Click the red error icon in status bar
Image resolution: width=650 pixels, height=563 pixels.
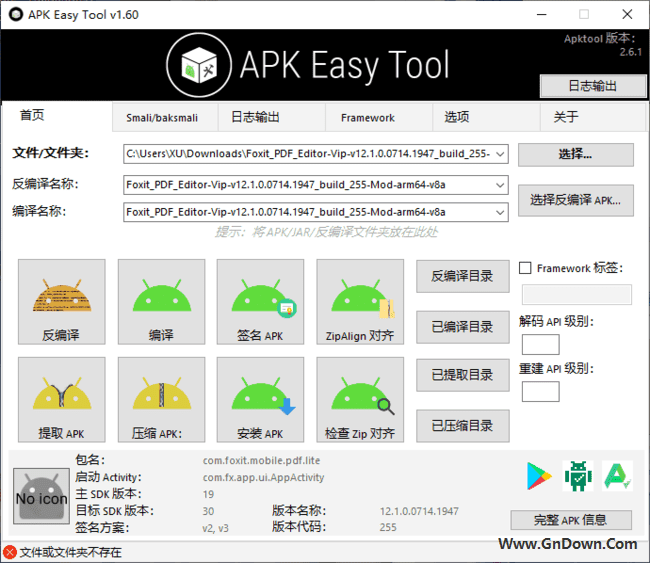tap(10, 552)
